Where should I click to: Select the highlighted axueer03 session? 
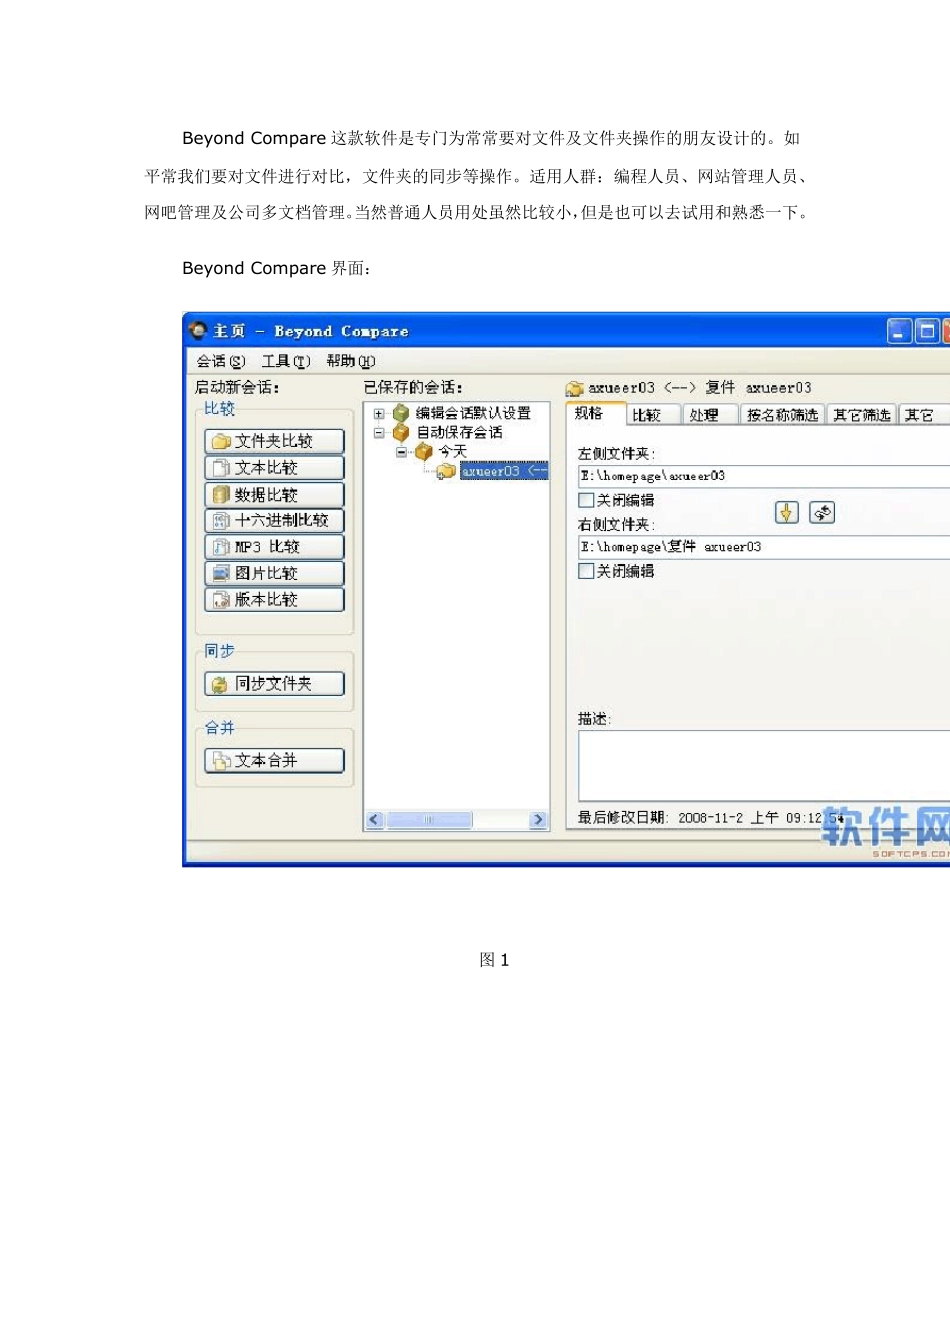504,471
